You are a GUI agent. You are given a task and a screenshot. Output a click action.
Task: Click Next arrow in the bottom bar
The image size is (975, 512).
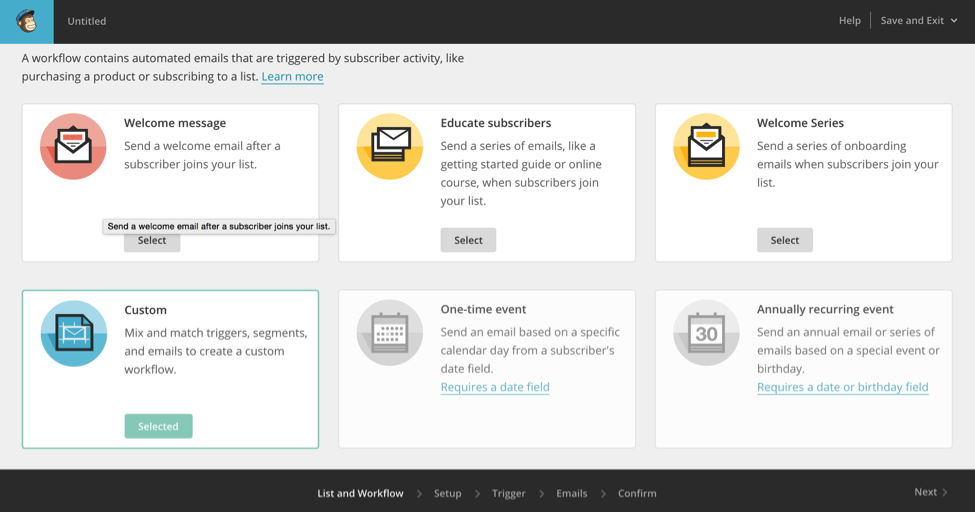pos(930,492)
